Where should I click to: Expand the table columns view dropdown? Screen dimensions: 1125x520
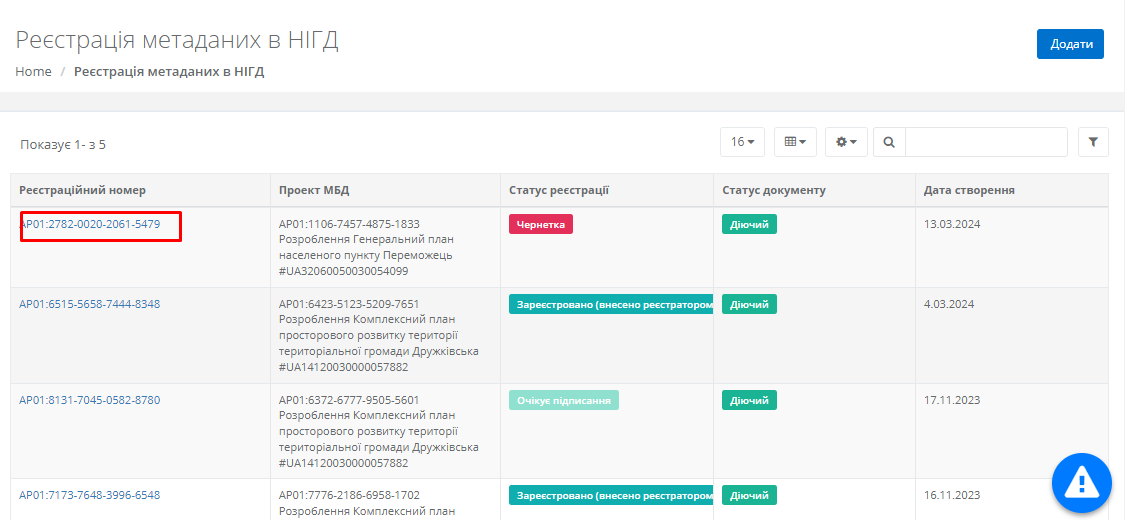coord(795,142)
